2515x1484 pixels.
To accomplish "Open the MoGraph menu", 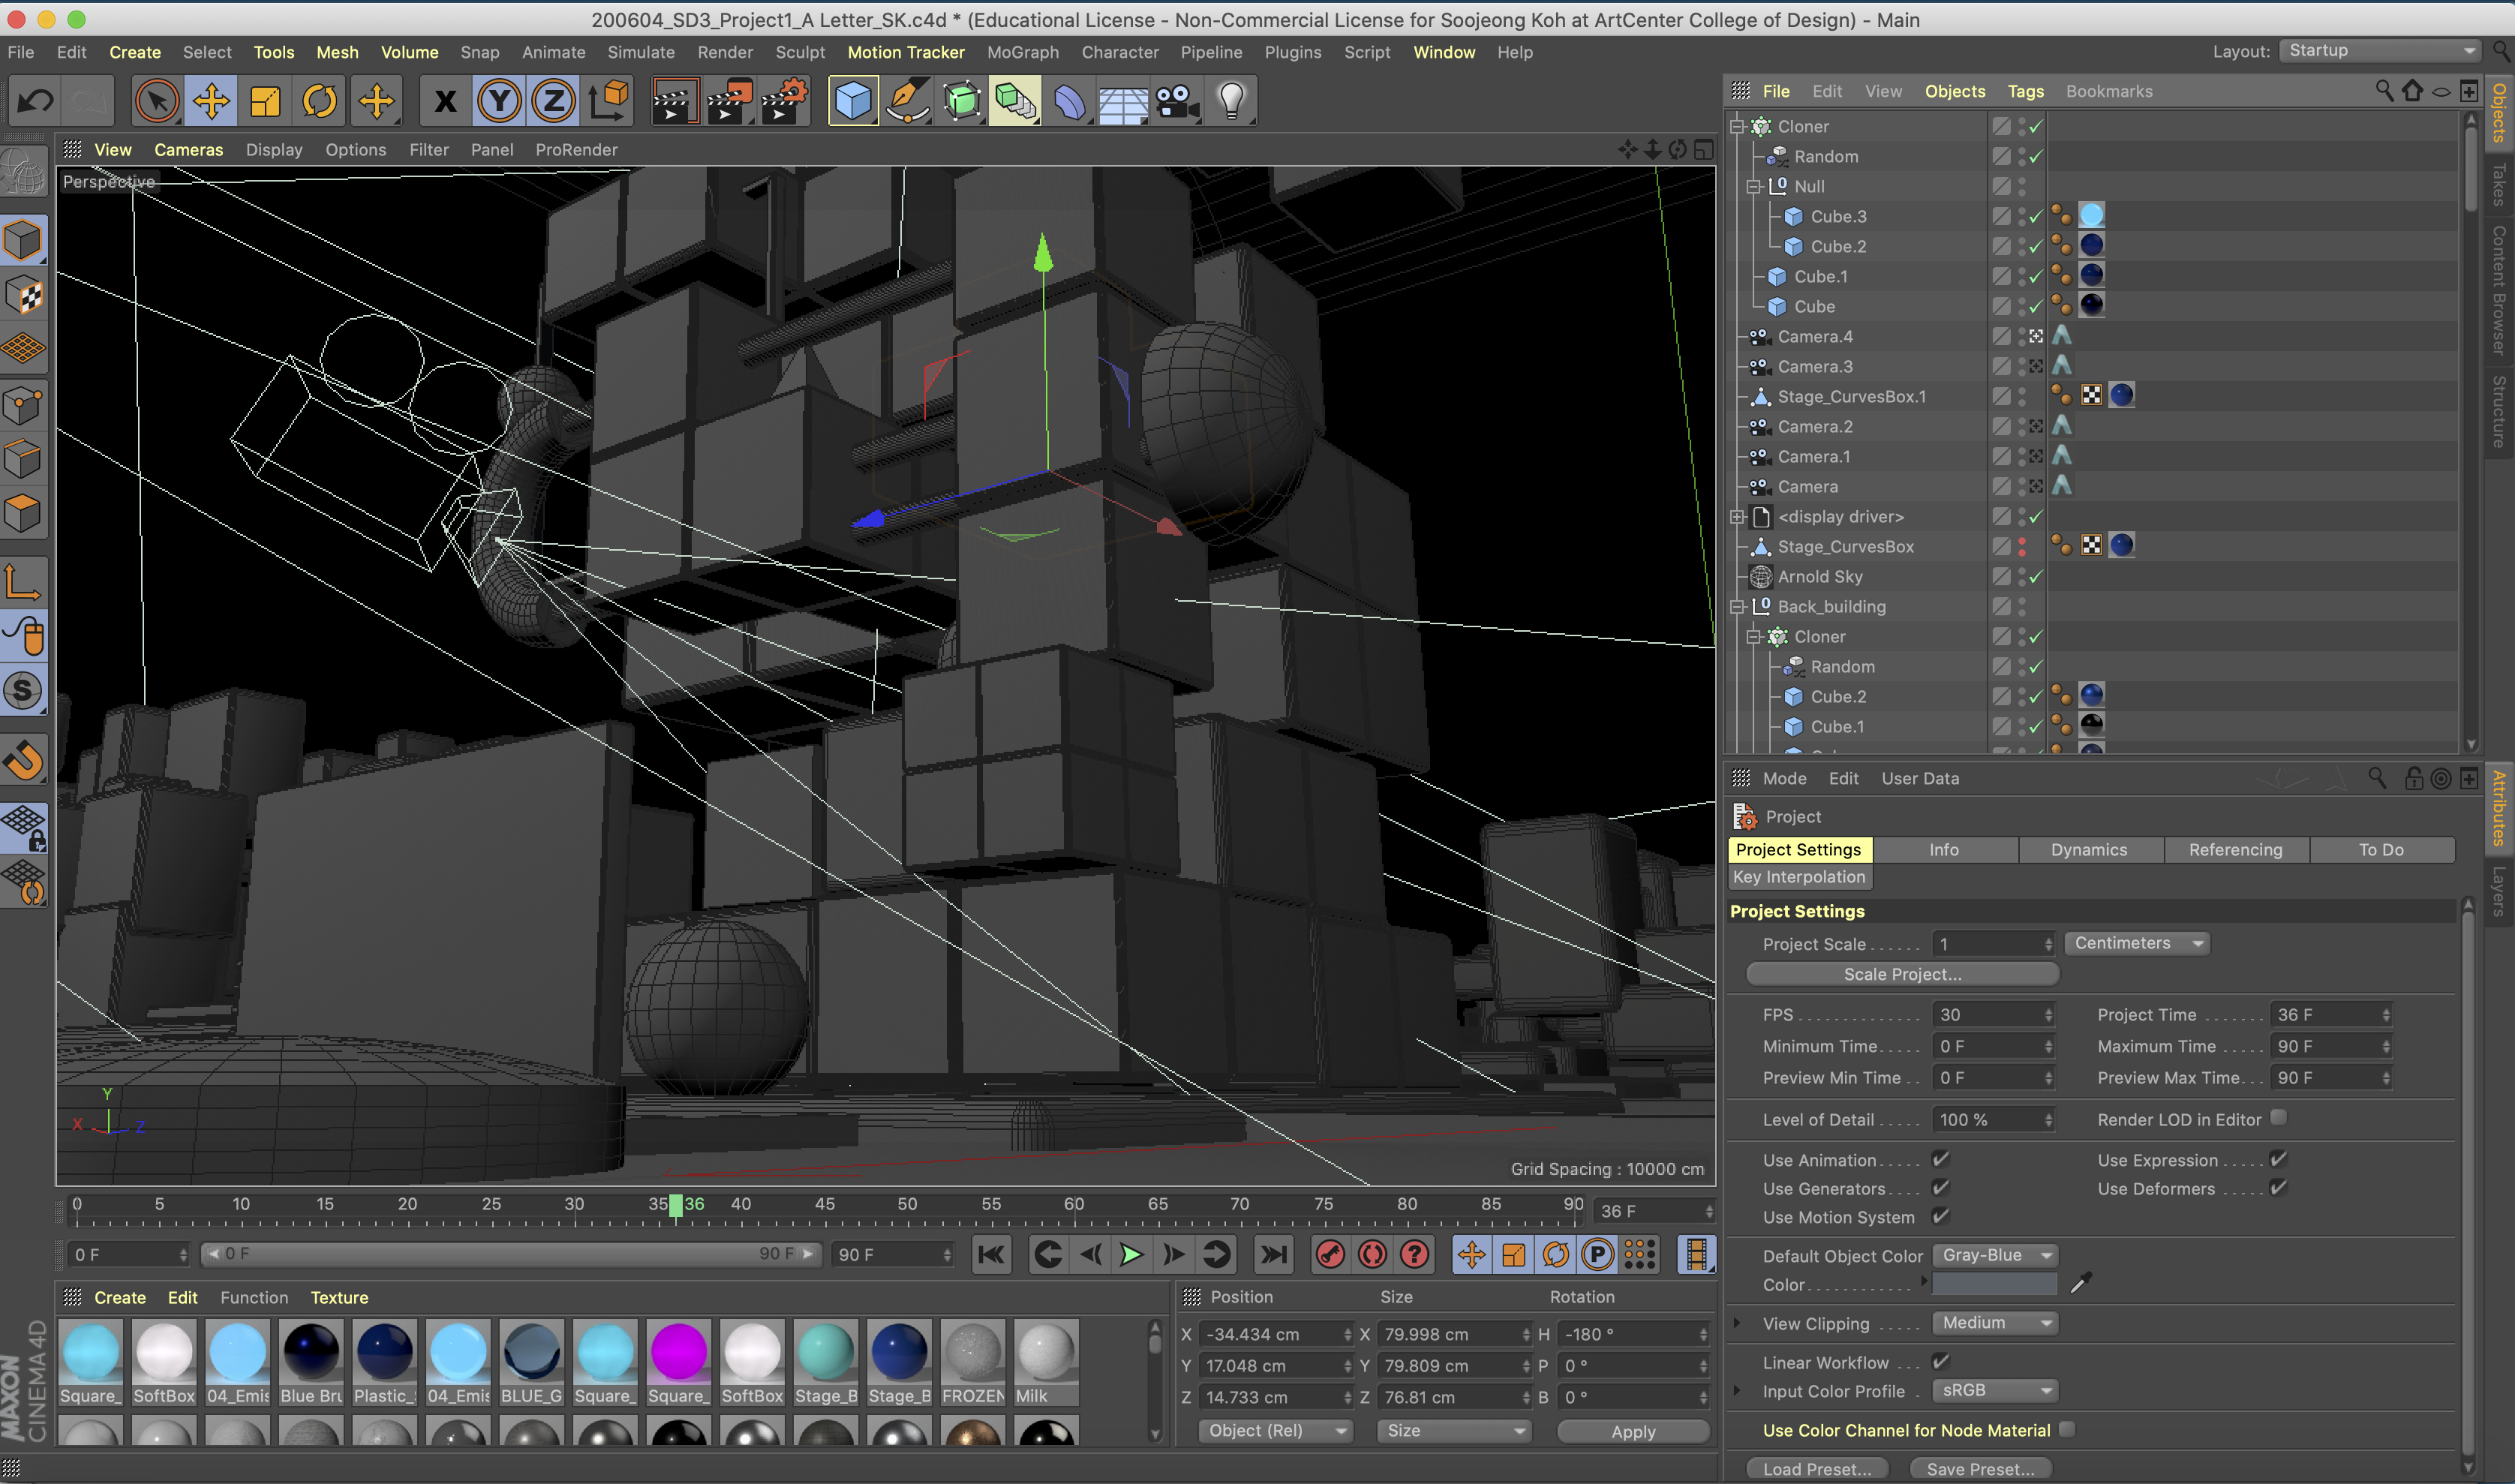I will point(1022,52).
